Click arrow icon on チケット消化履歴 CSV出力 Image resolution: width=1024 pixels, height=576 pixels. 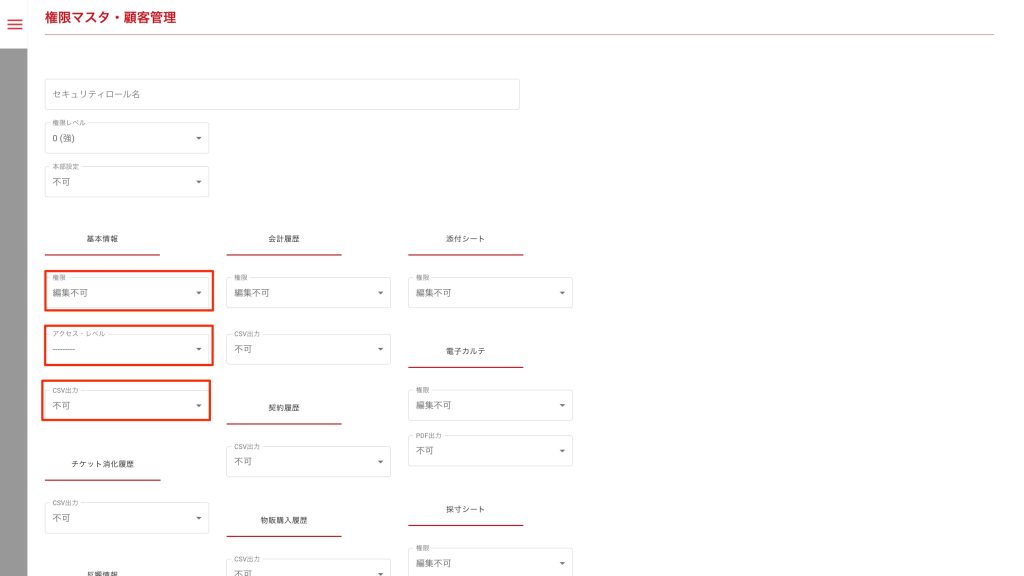pyautogui.click(x=198, y=518)
